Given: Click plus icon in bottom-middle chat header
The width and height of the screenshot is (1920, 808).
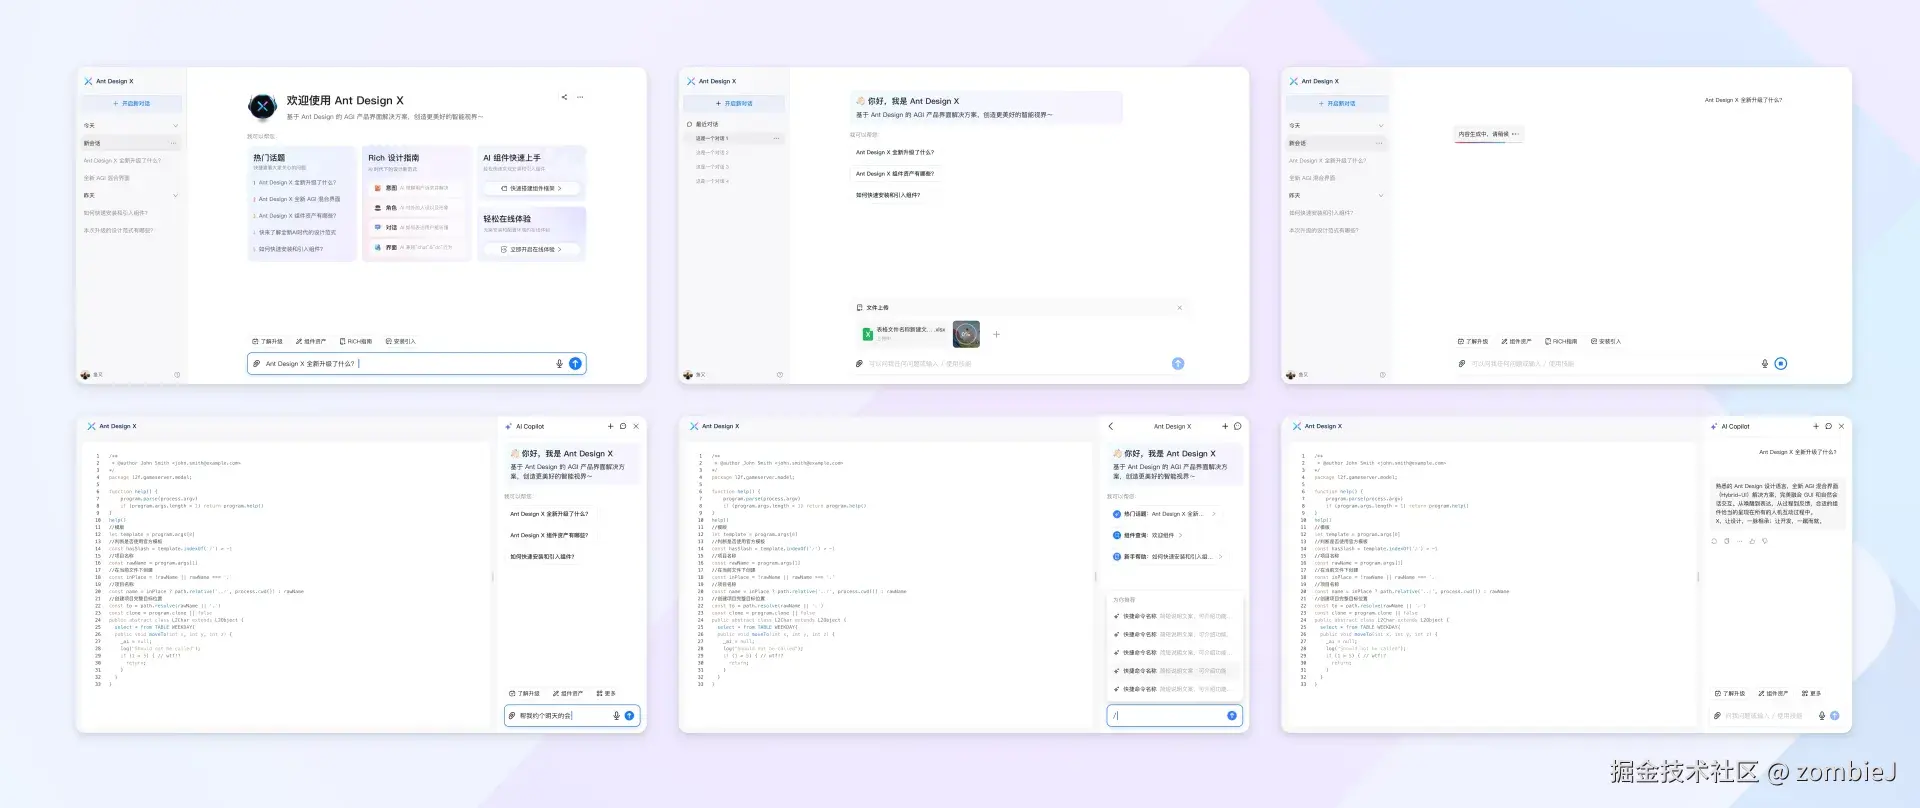Looking at the screenshot, I should (1225, 426).
